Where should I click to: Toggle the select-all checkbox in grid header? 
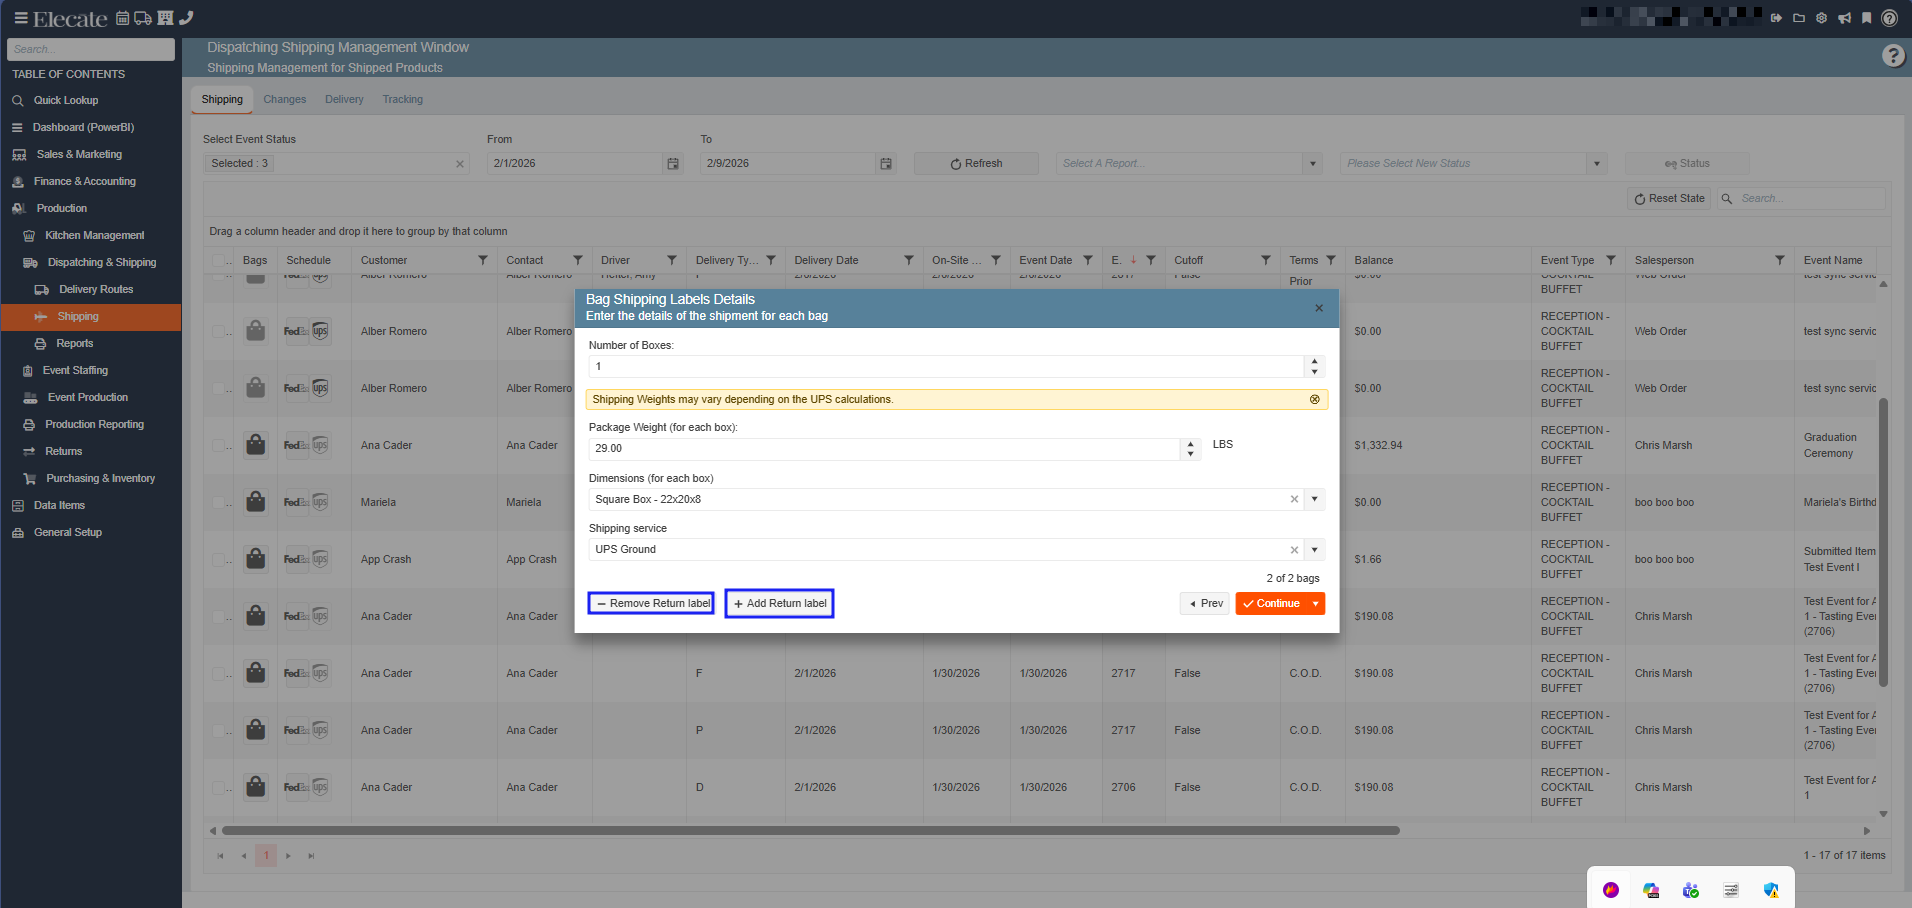click(x=220, y=260)
